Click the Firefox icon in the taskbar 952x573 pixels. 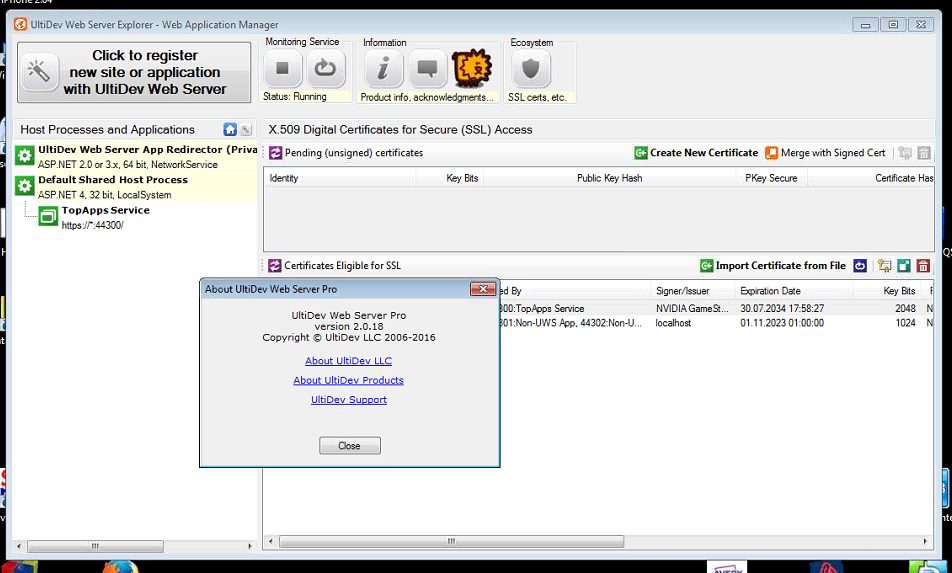click(120, 568)
